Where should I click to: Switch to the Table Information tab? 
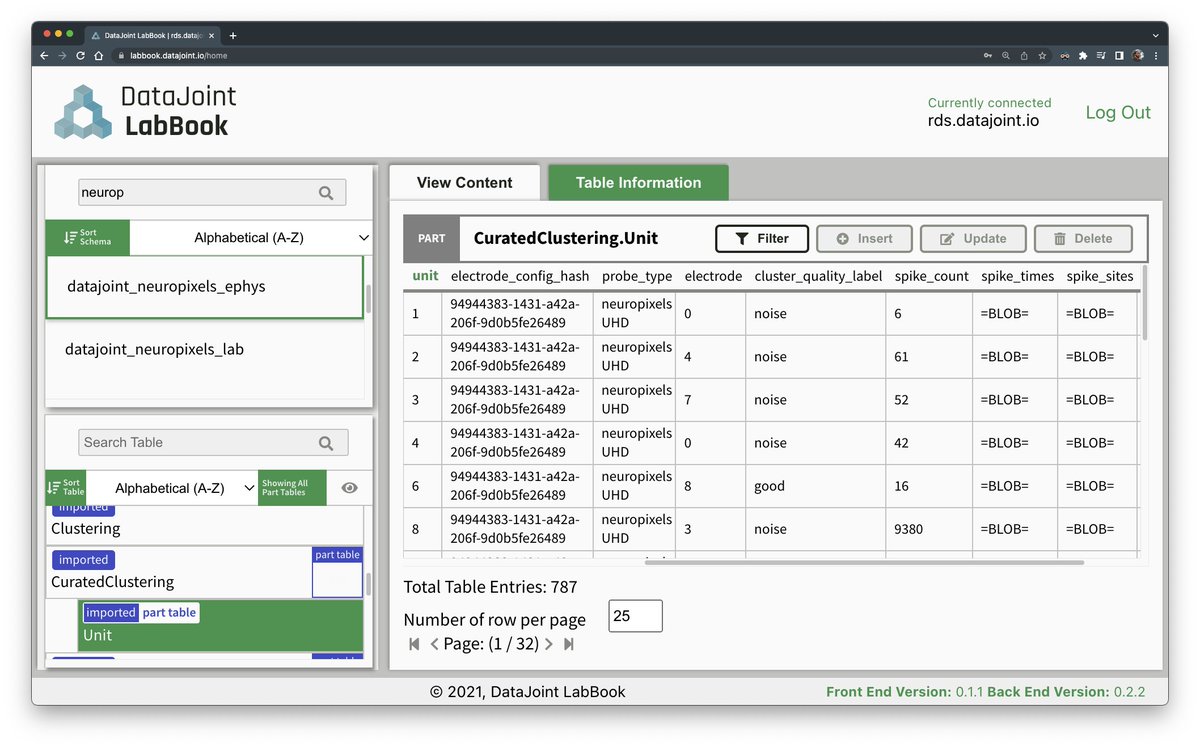pos(638,183)
